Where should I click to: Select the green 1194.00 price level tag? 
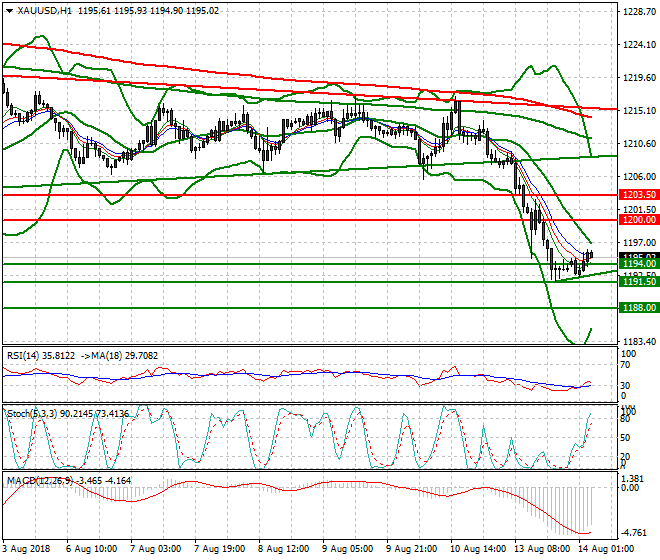pos(638,265)
